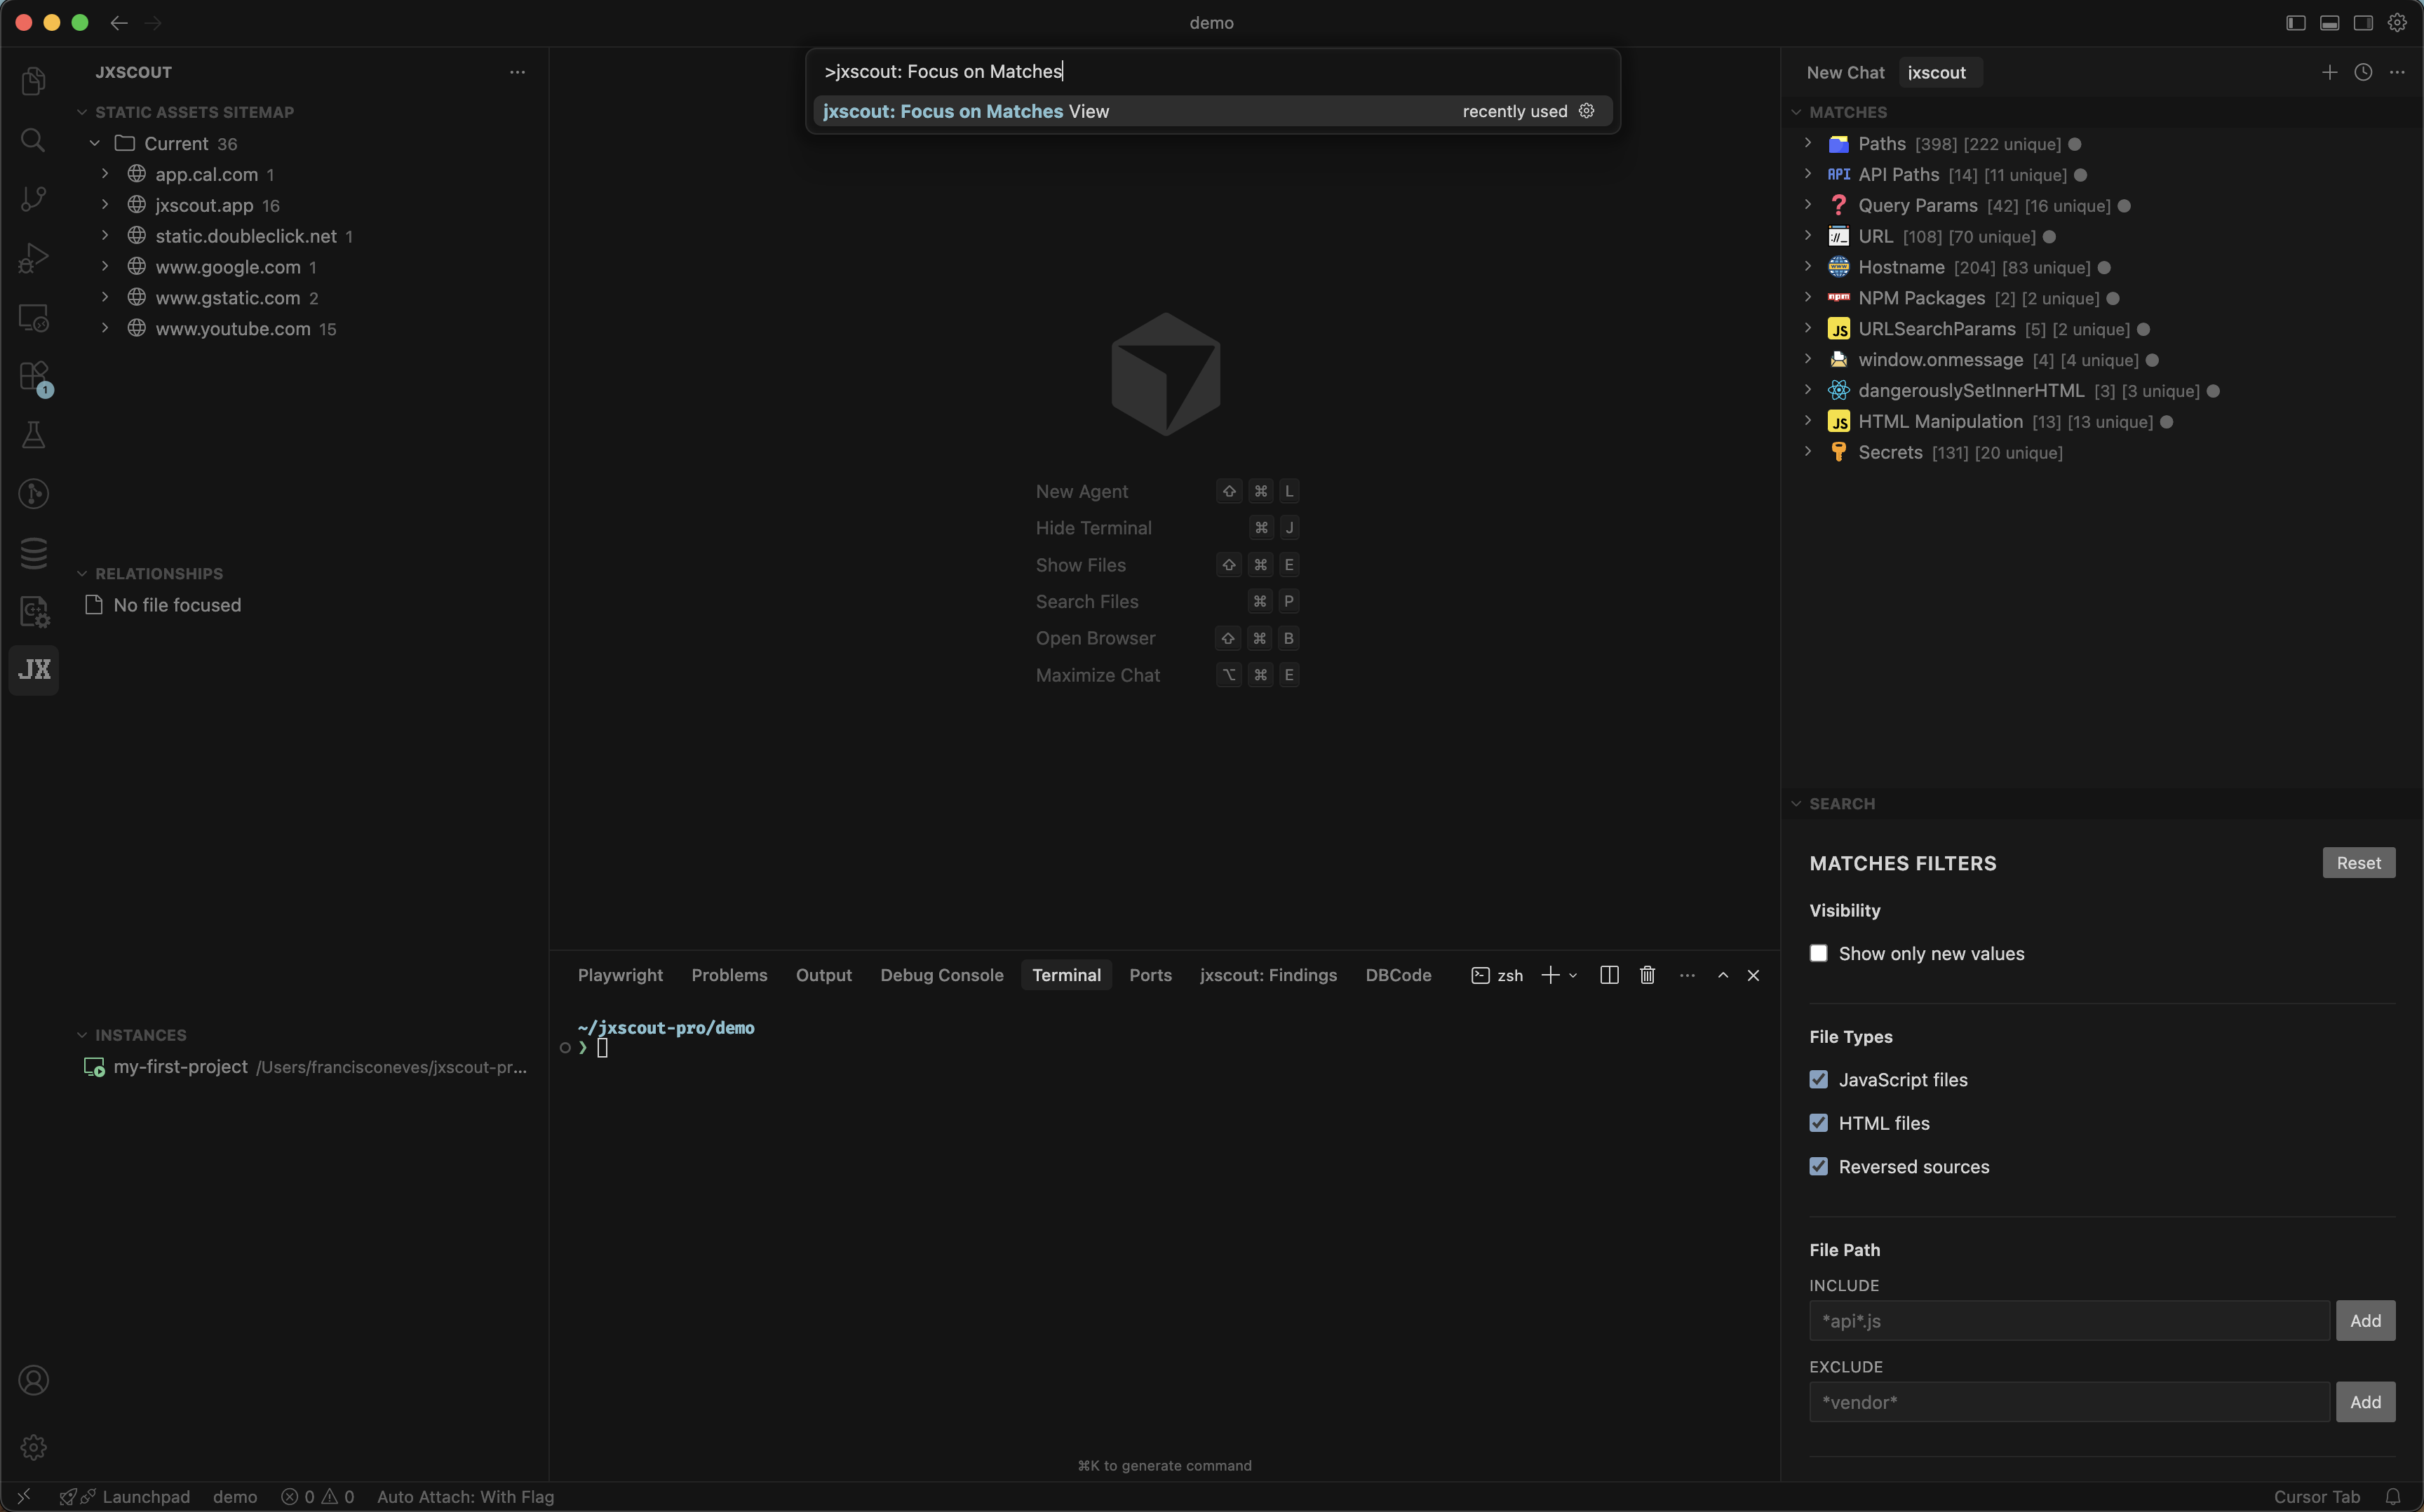Select the my-first-project instance row
This screenshot has height=1512, width=2424.
306,1066
